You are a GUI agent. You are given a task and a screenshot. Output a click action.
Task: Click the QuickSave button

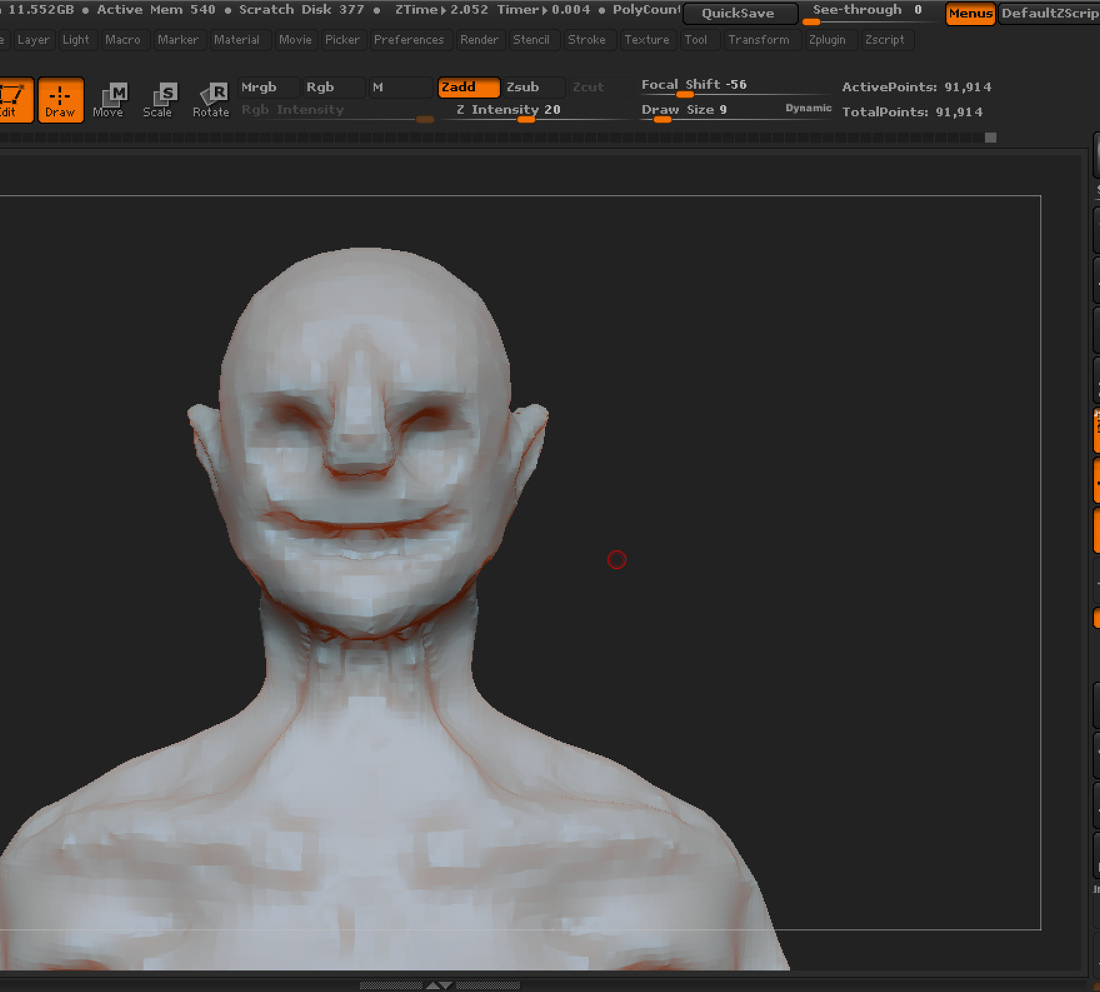pos(740,13)
